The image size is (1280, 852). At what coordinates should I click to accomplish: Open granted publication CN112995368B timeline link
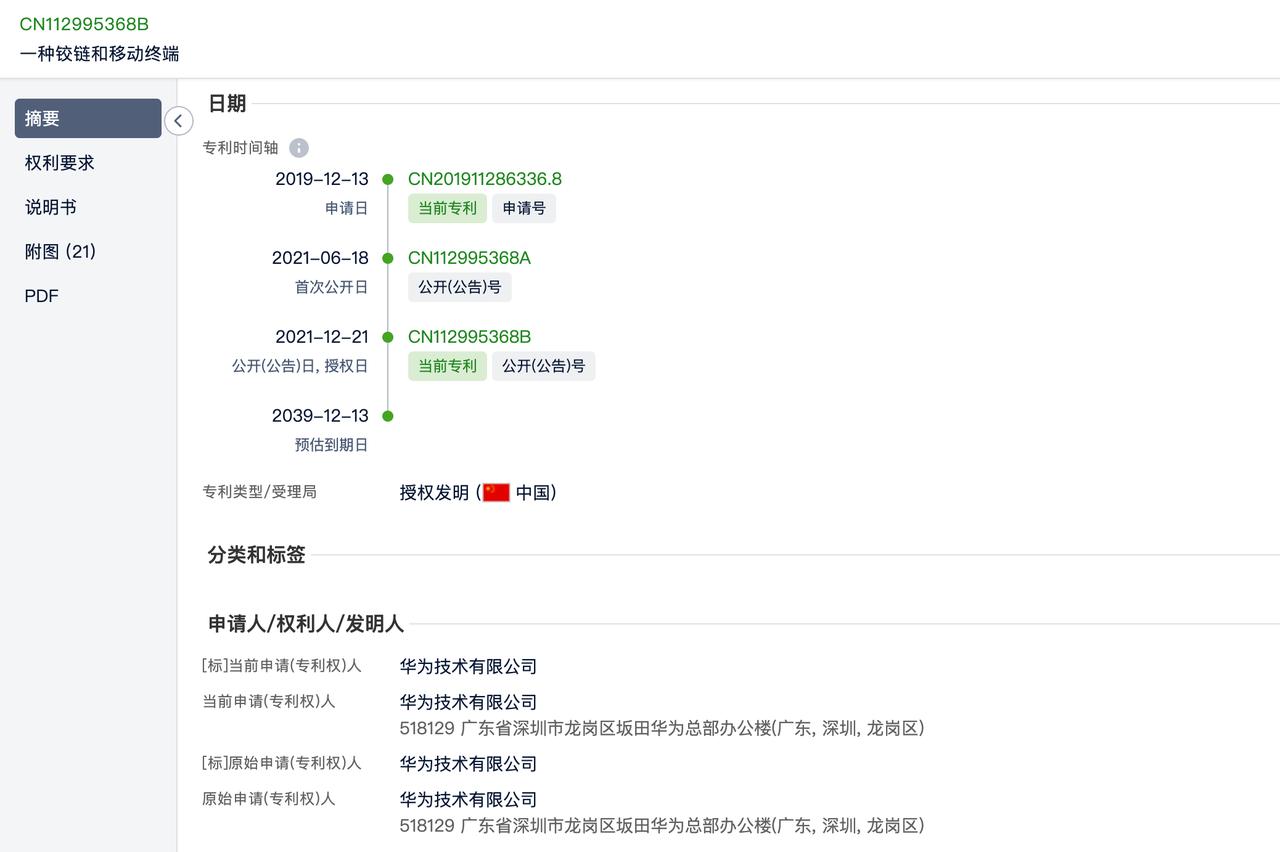click(469, 337)
